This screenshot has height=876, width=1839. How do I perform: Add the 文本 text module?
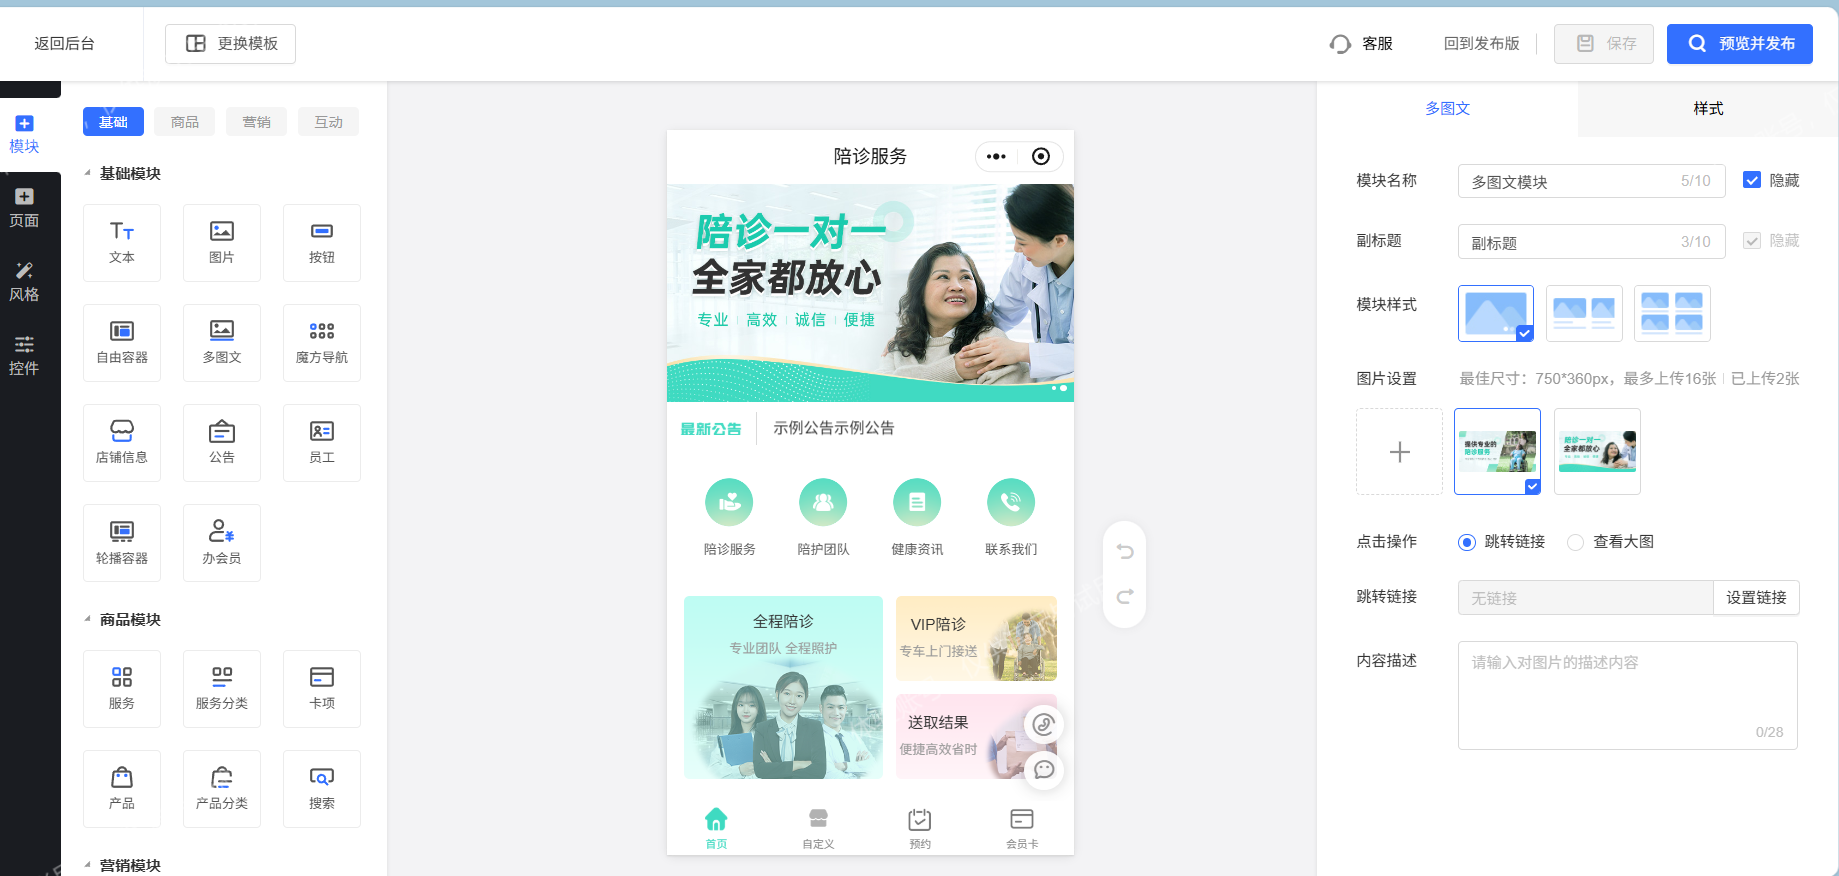coord(122,243)
